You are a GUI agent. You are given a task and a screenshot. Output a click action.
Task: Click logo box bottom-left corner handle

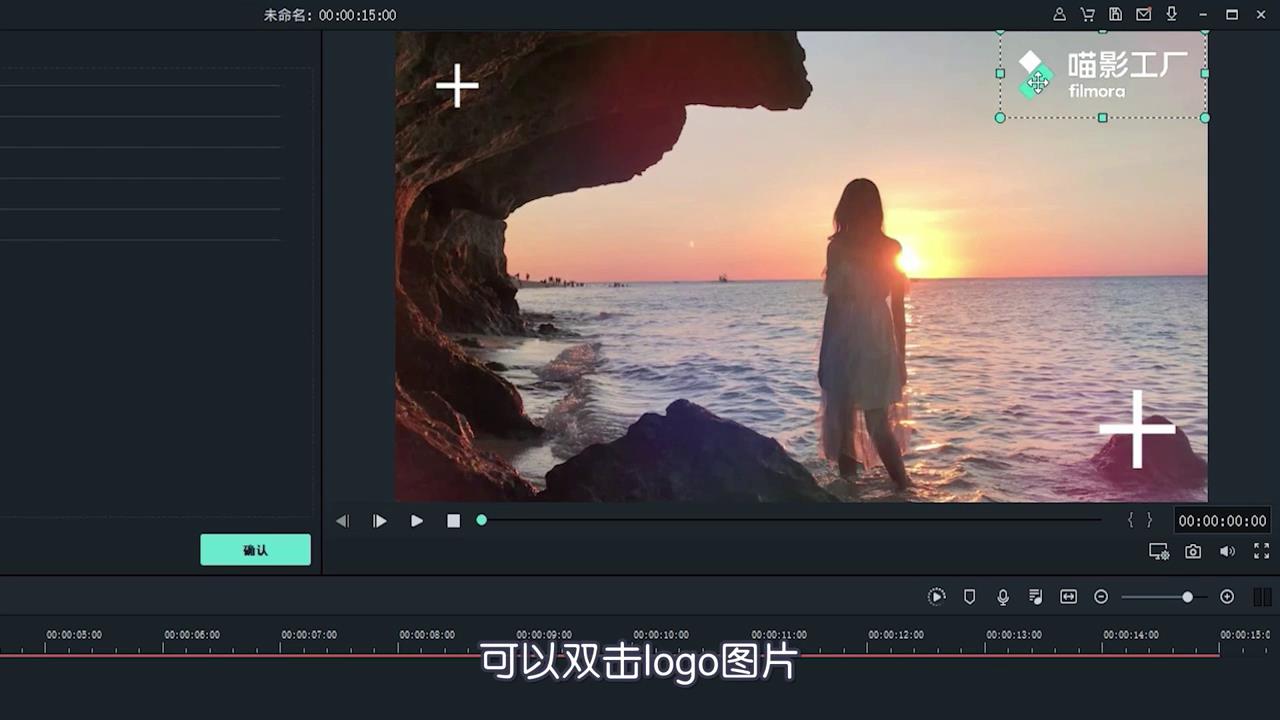tap(1000, 118)
